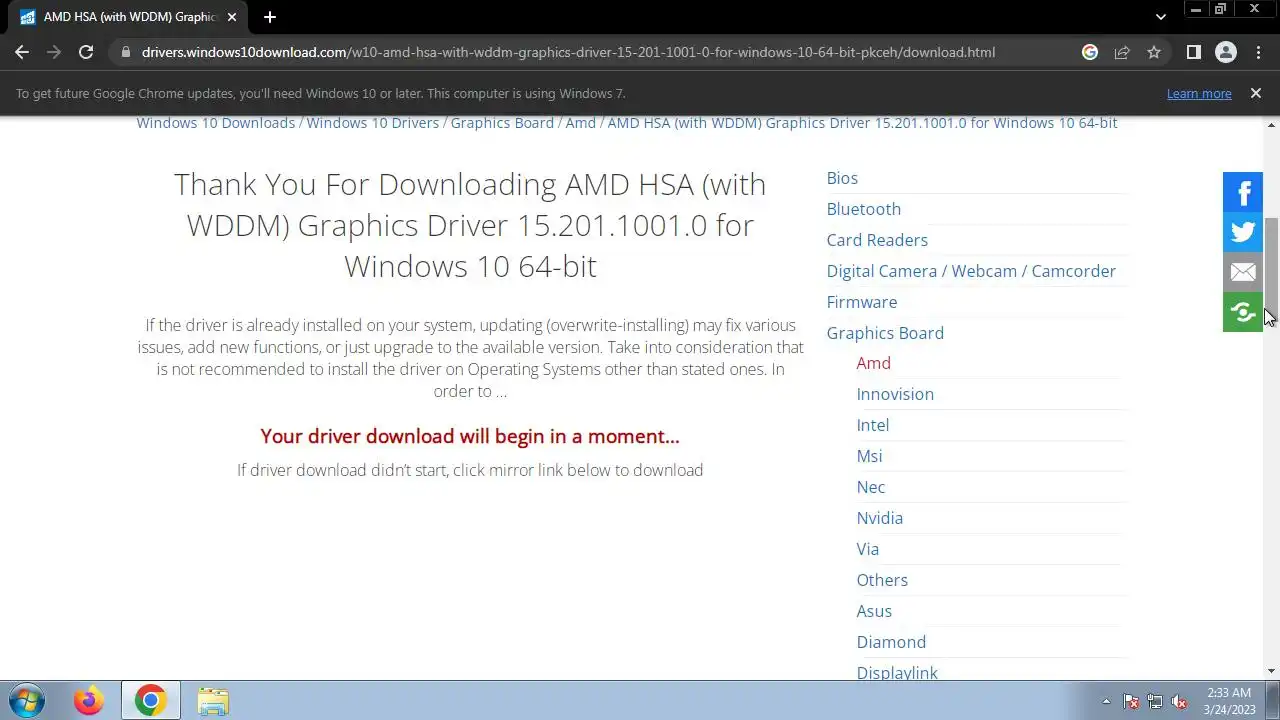Screen dimensions: 1280x720
Task: Open Action Center flag icon
Action: coord(1131,701)
